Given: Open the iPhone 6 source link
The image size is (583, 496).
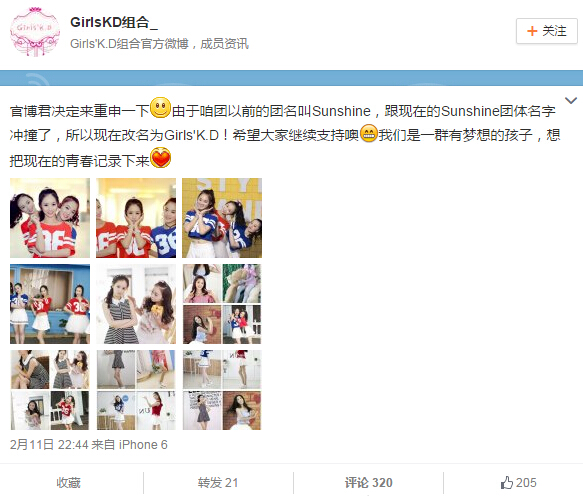Looking at the screenshot, I should [x=143, y=445].
